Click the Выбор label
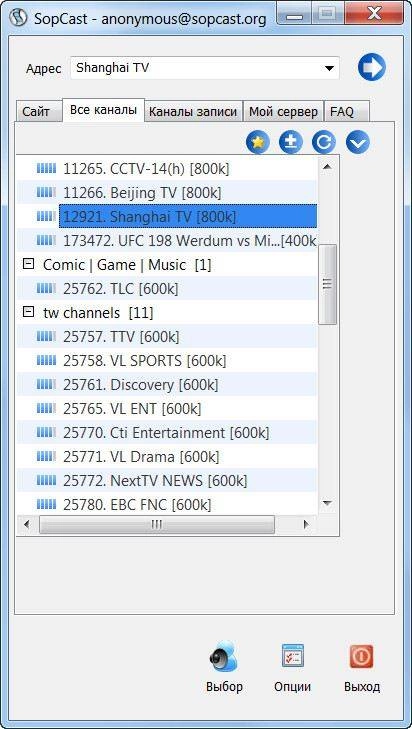The width and height of the screenshot is (412, 729). 224,686
